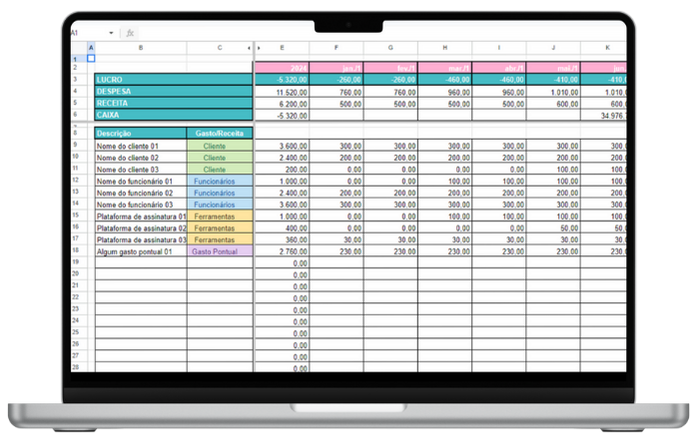Click 600,00 in RECEITA row, column J
The height and width of the screenshot is (448, 700).
pos(554,104)
